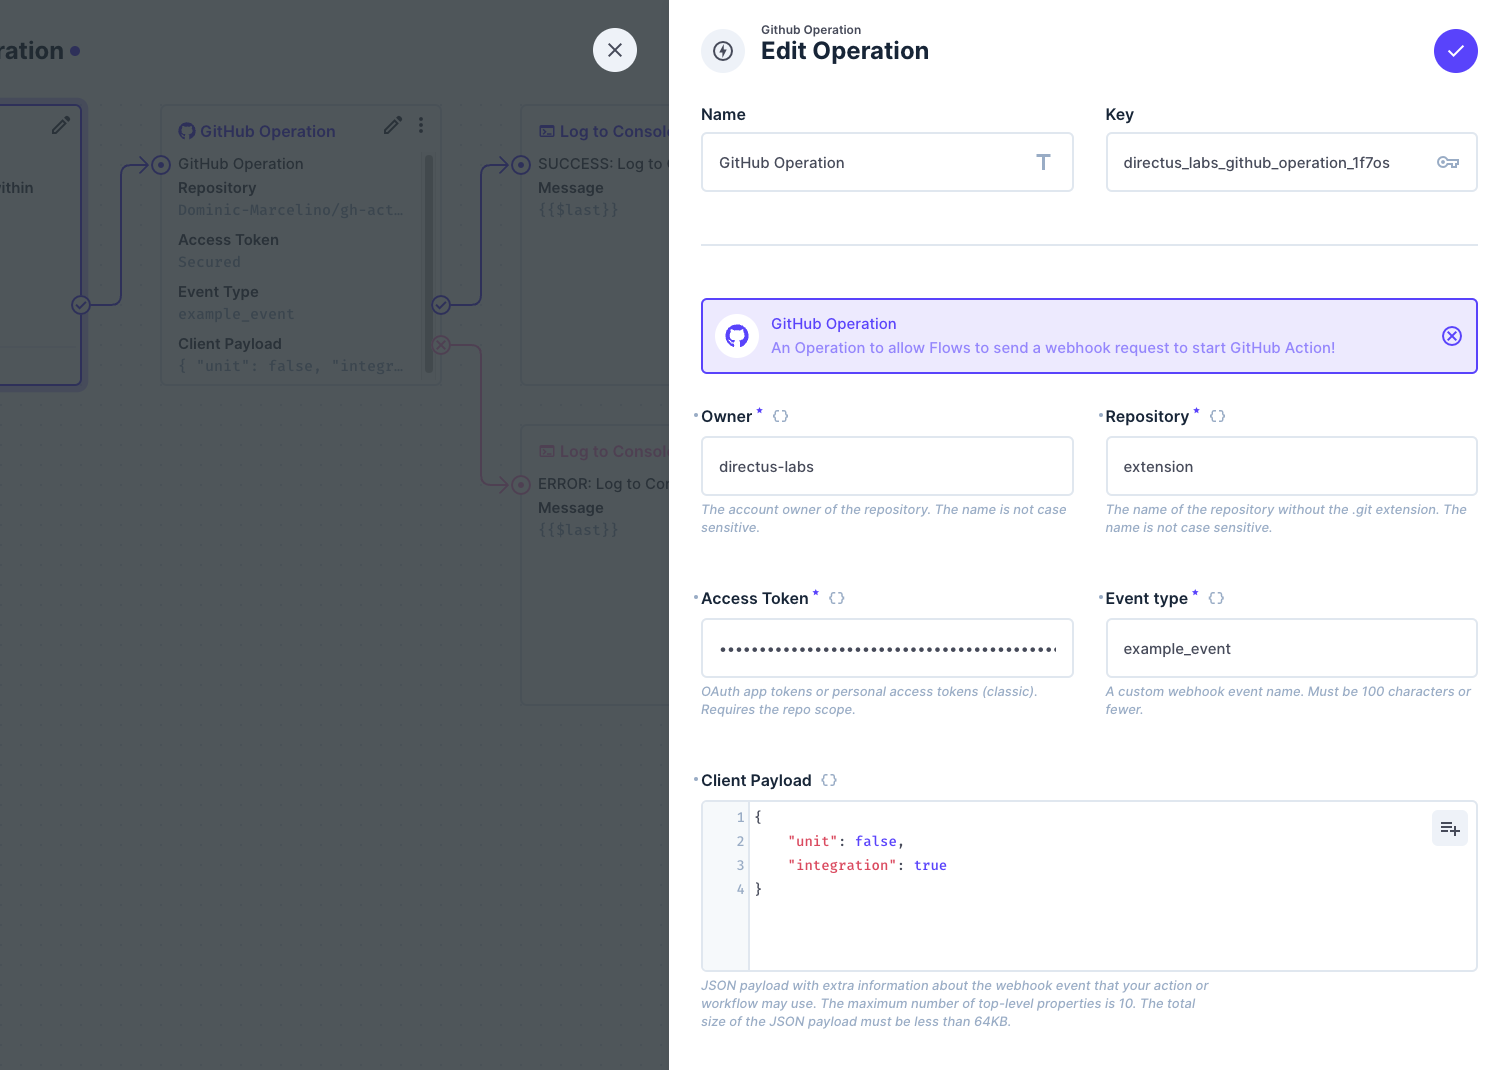Click the pencil icon on GitHub Operation card
The image size is (1507, 1070).
point(393,125)
